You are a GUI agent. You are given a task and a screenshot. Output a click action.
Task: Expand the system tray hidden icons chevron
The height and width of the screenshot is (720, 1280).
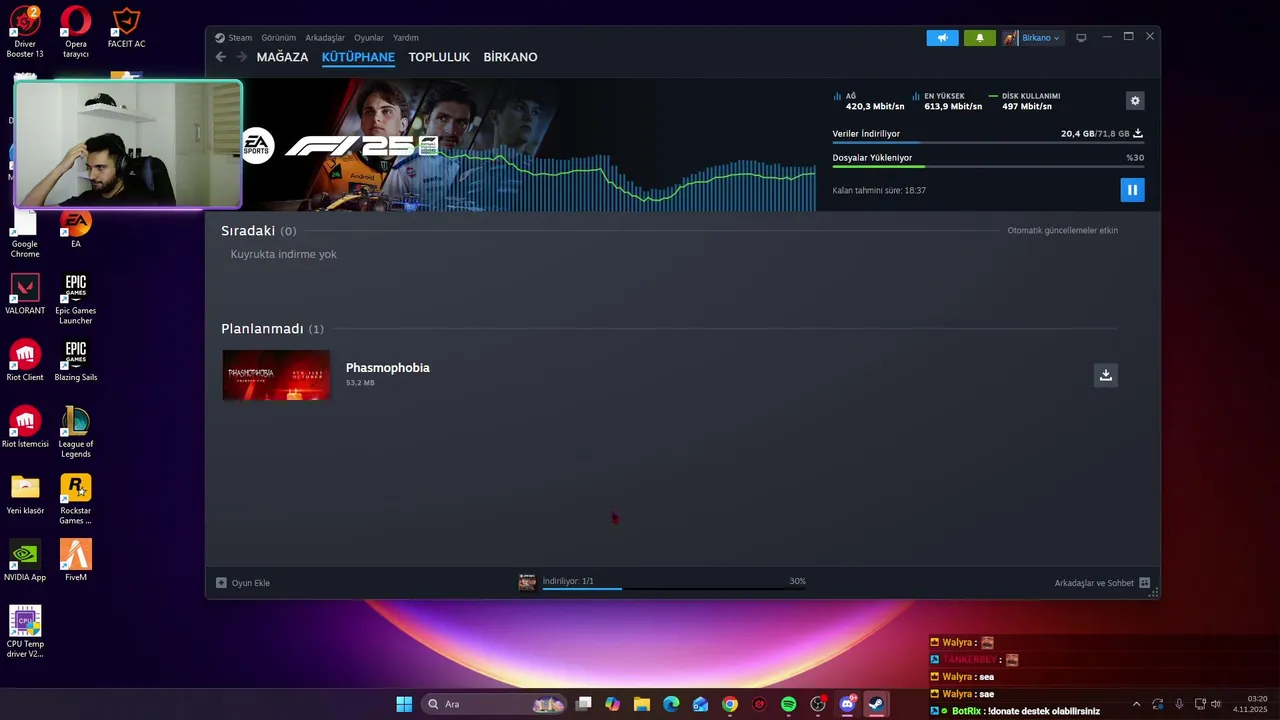(1136, 704)
